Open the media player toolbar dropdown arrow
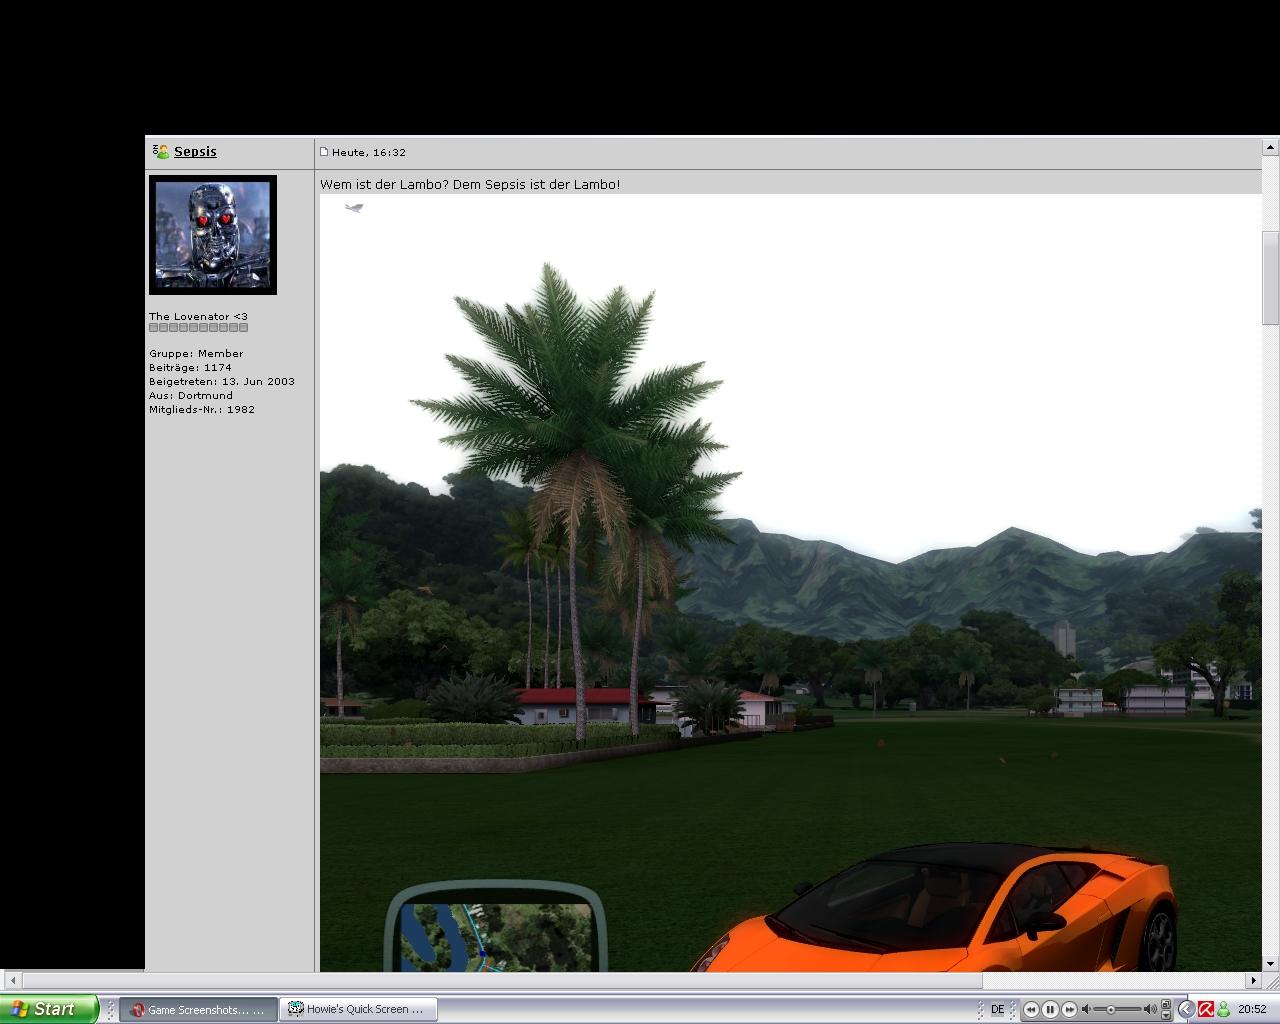 click(x=1166, y=1015)
